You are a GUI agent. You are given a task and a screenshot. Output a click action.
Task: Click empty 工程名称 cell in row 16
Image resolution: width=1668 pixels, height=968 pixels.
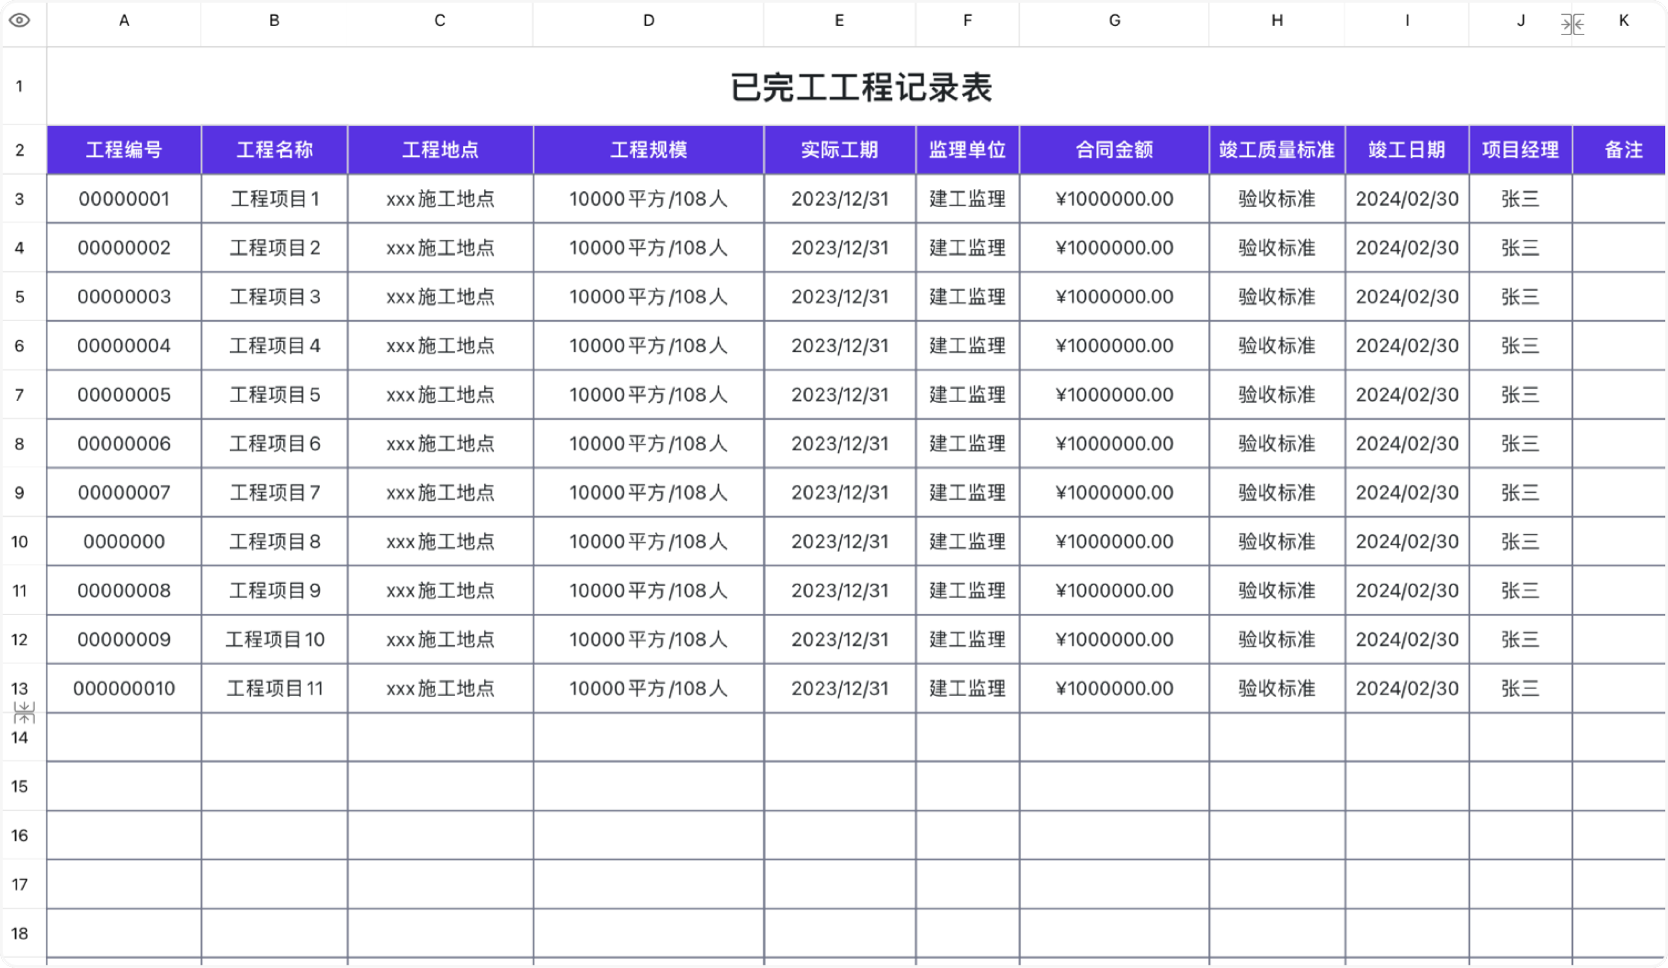point(274,836)
